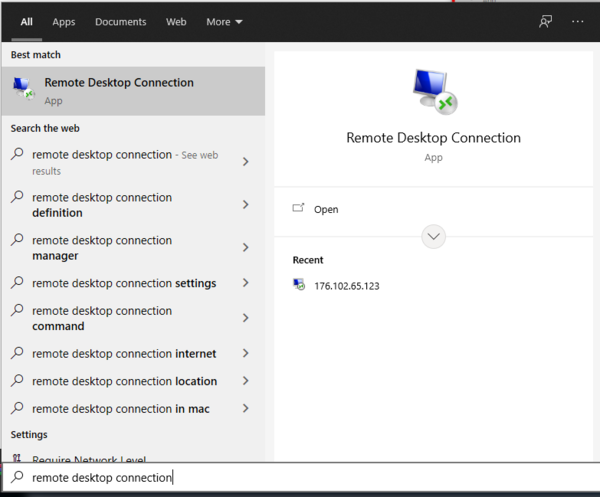This screenshot has width=600, height=497.
Task: Click the Open icon in the right panel
Action: click(x=298, y=209)
